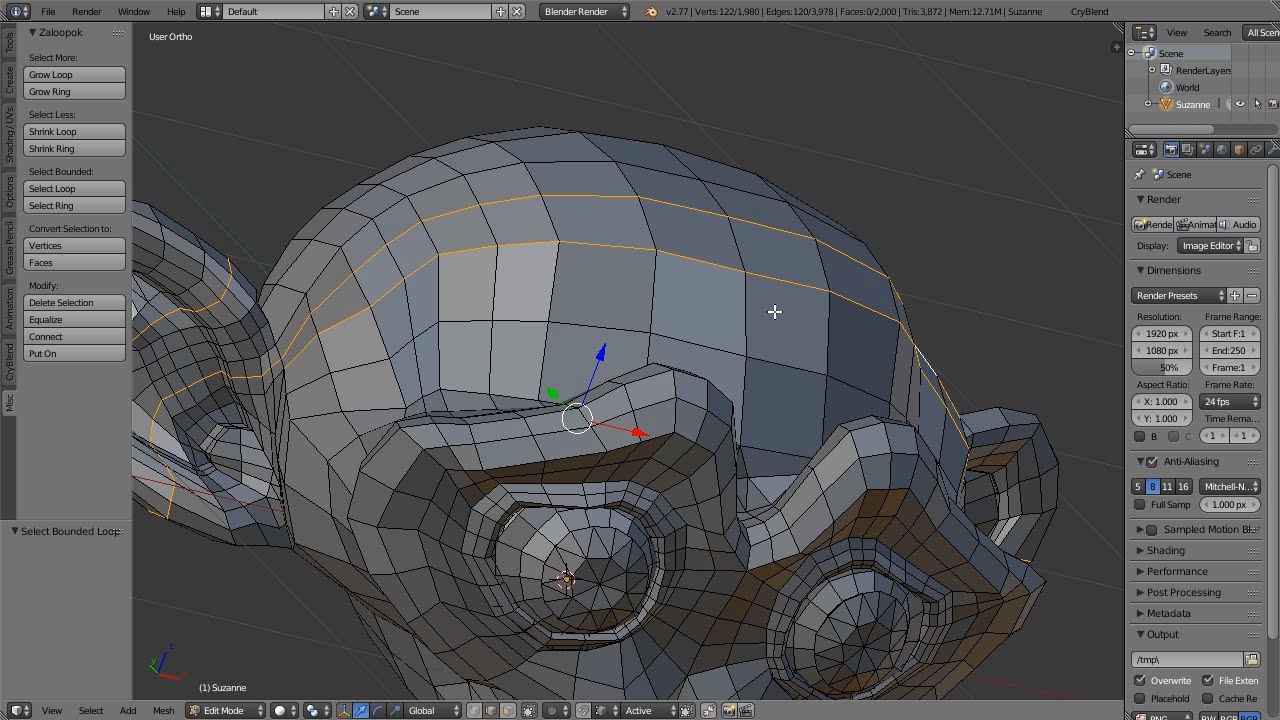Toggle Suzanne renderability camera in outliner

point(1273,104)
